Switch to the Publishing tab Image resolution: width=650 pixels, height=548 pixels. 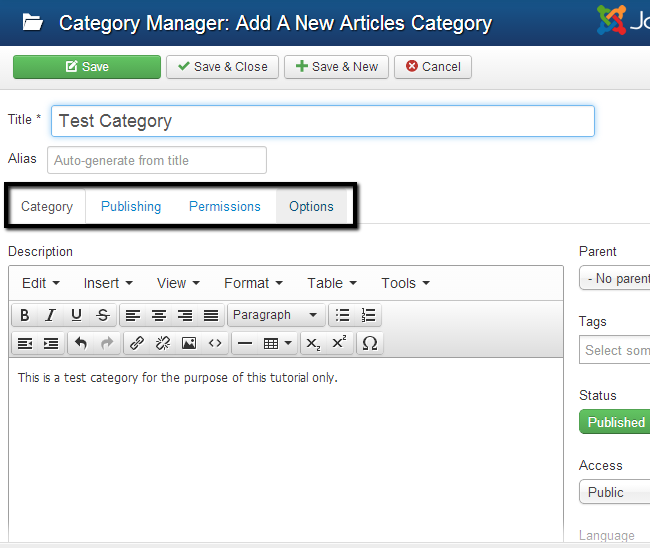coord(131,206)
